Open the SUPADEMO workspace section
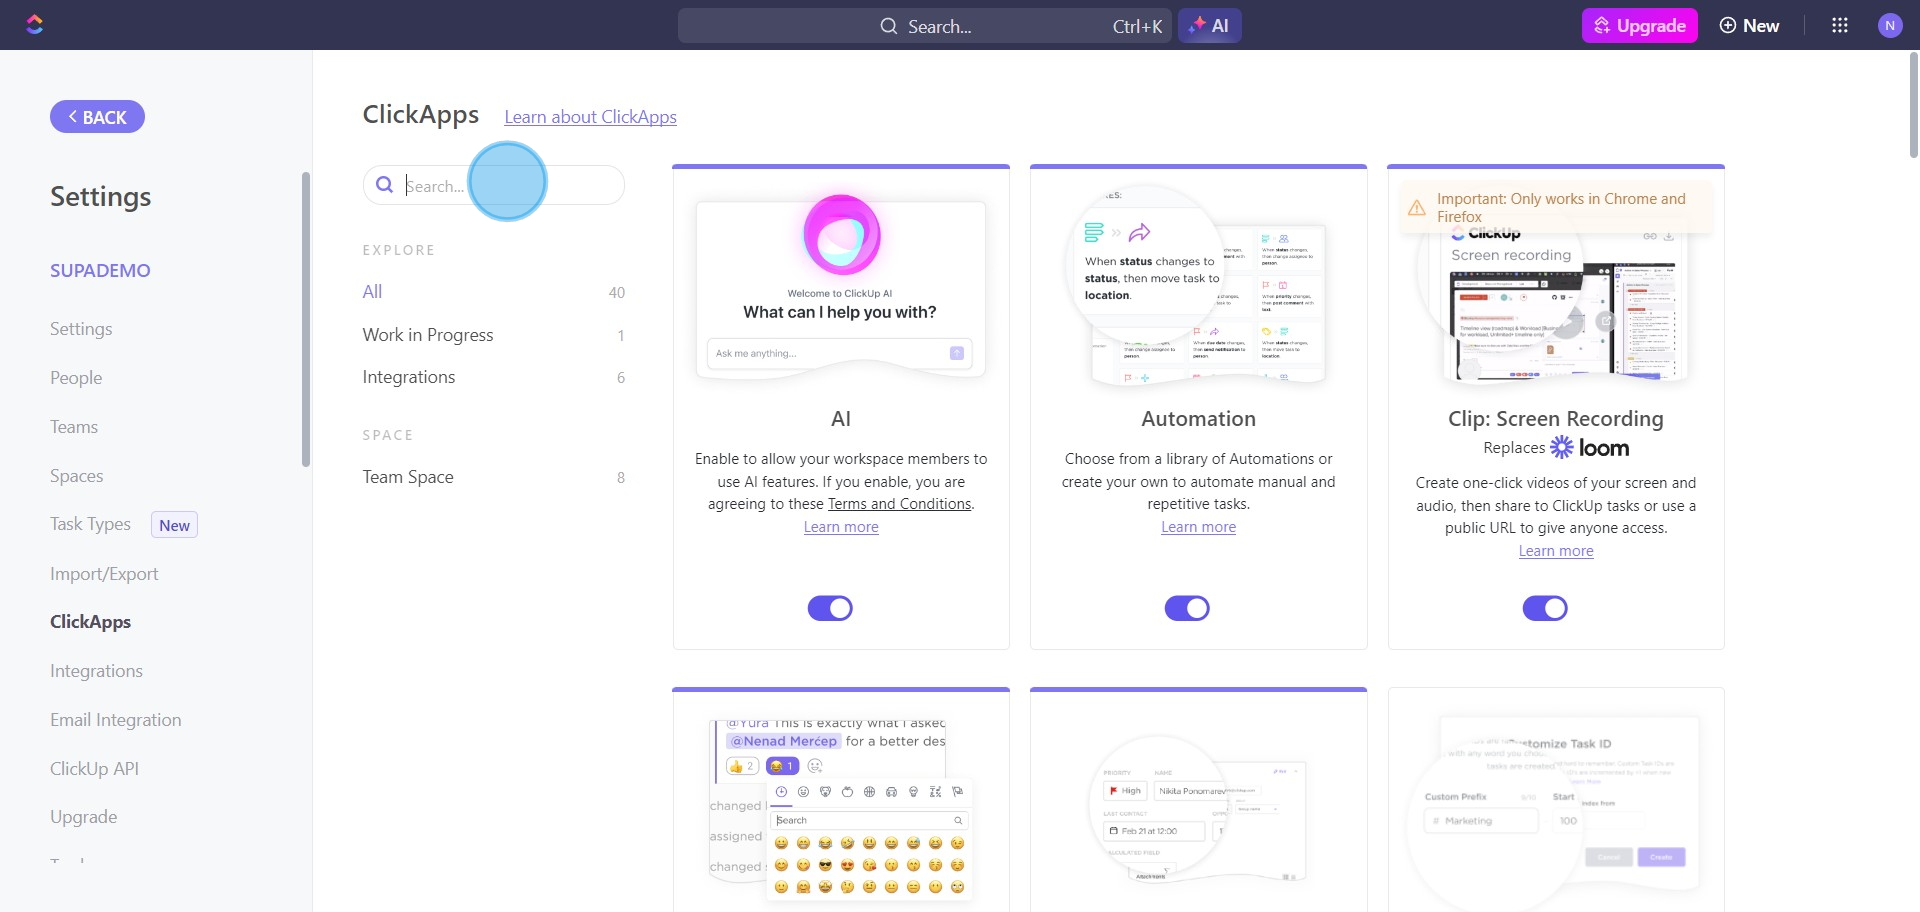Image resolution: width=1920 pixels, height=912 pixels. coord(100,270)
